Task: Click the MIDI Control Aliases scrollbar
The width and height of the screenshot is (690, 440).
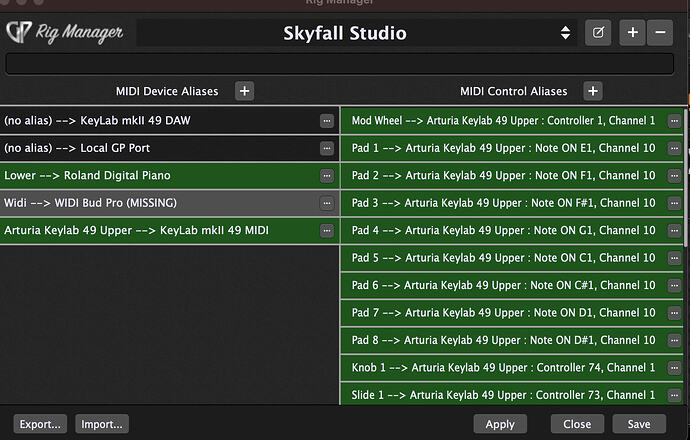Action: tap(686, 177)
